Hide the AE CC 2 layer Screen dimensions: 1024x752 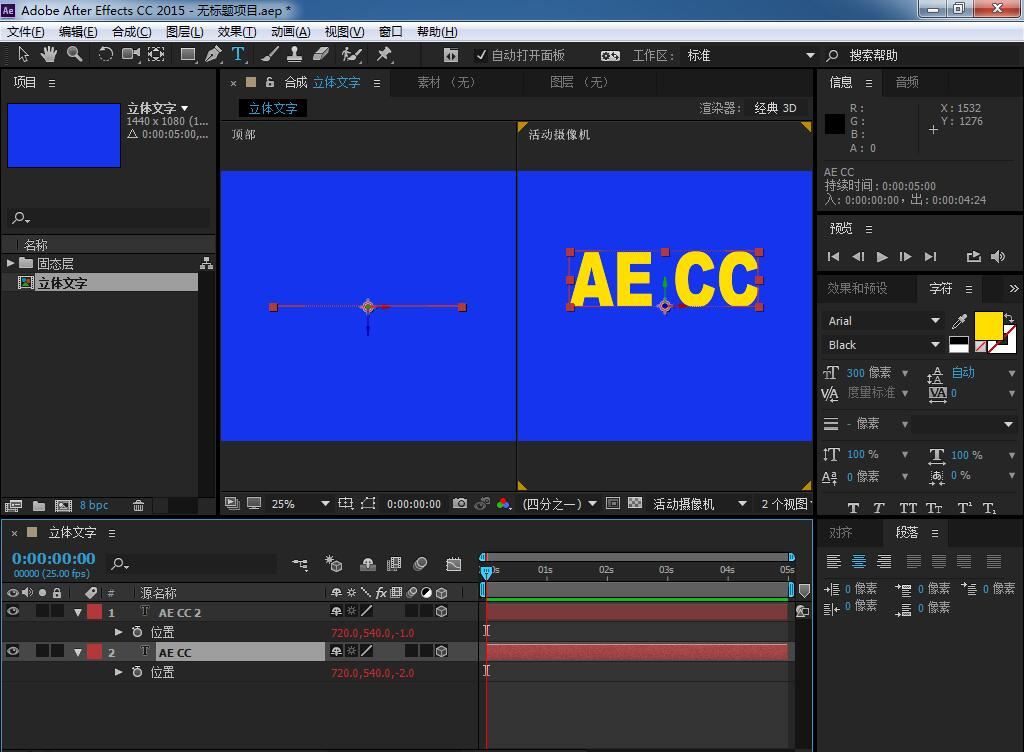pyautogui.click(x=12, y=612)
